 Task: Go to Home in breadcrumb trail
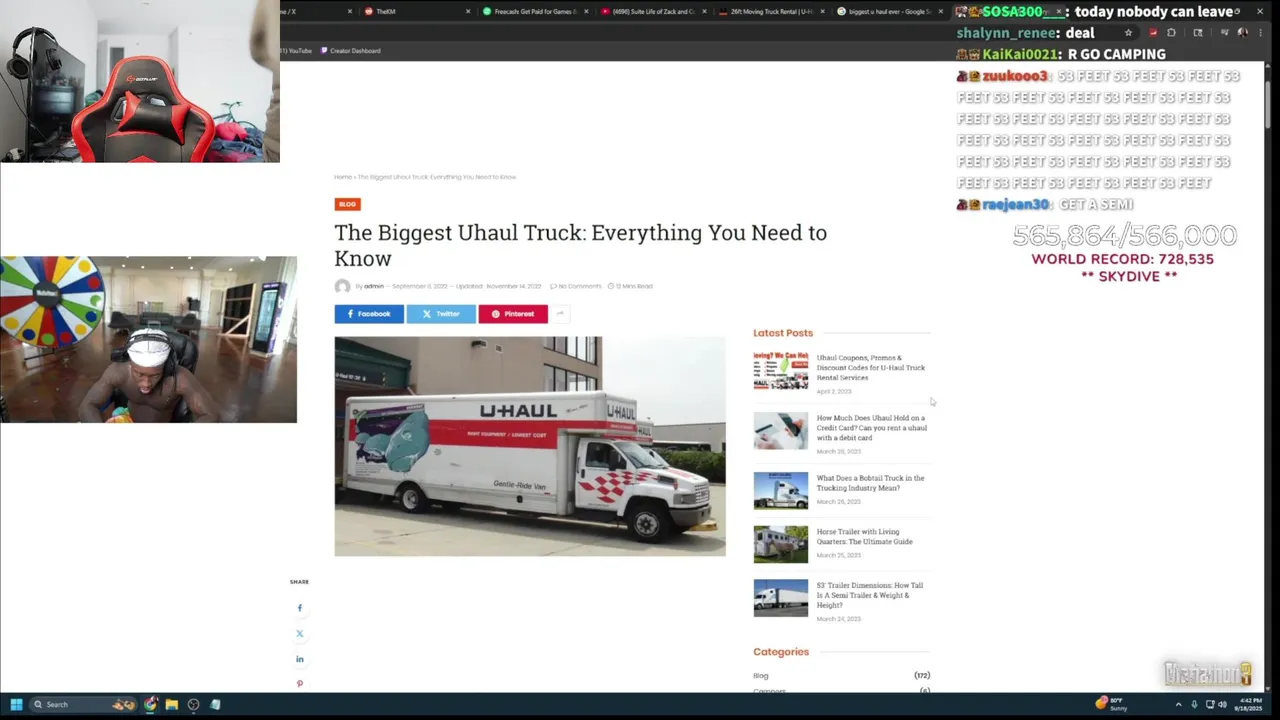click(x=342, y=177)
